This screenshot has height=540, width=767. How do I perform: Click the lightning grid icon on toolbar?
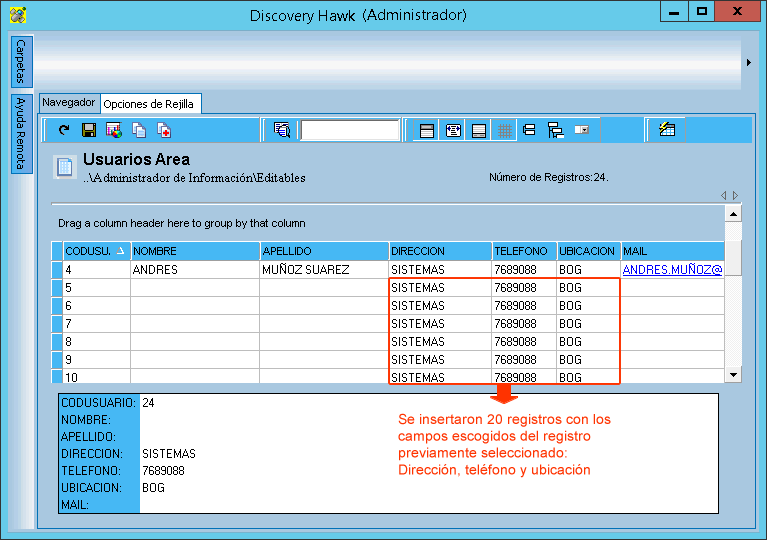[667, 130]
